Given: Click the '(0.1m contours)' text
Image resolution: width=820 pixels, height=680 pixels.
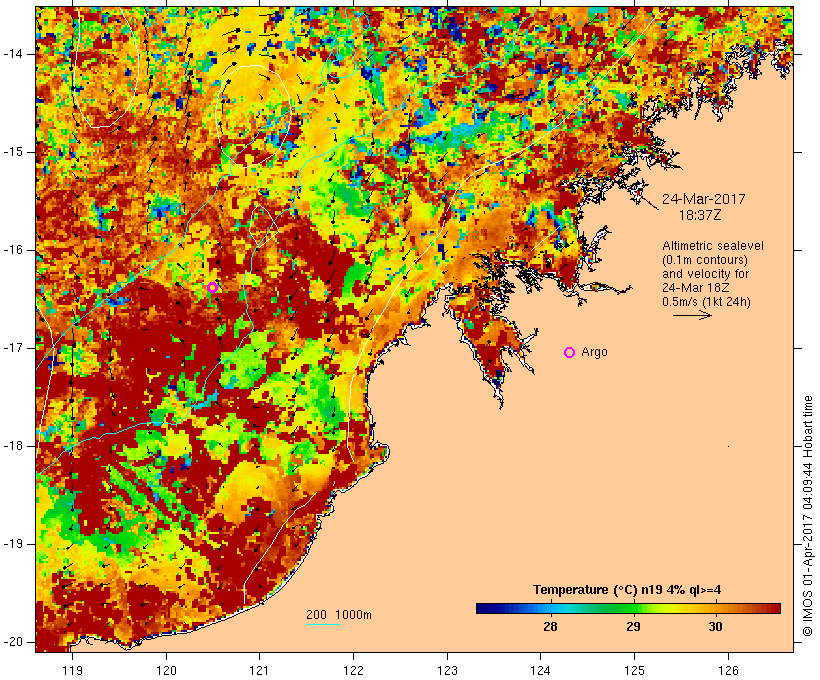Looking at the screenshot, I should click(x=705, y=260).
